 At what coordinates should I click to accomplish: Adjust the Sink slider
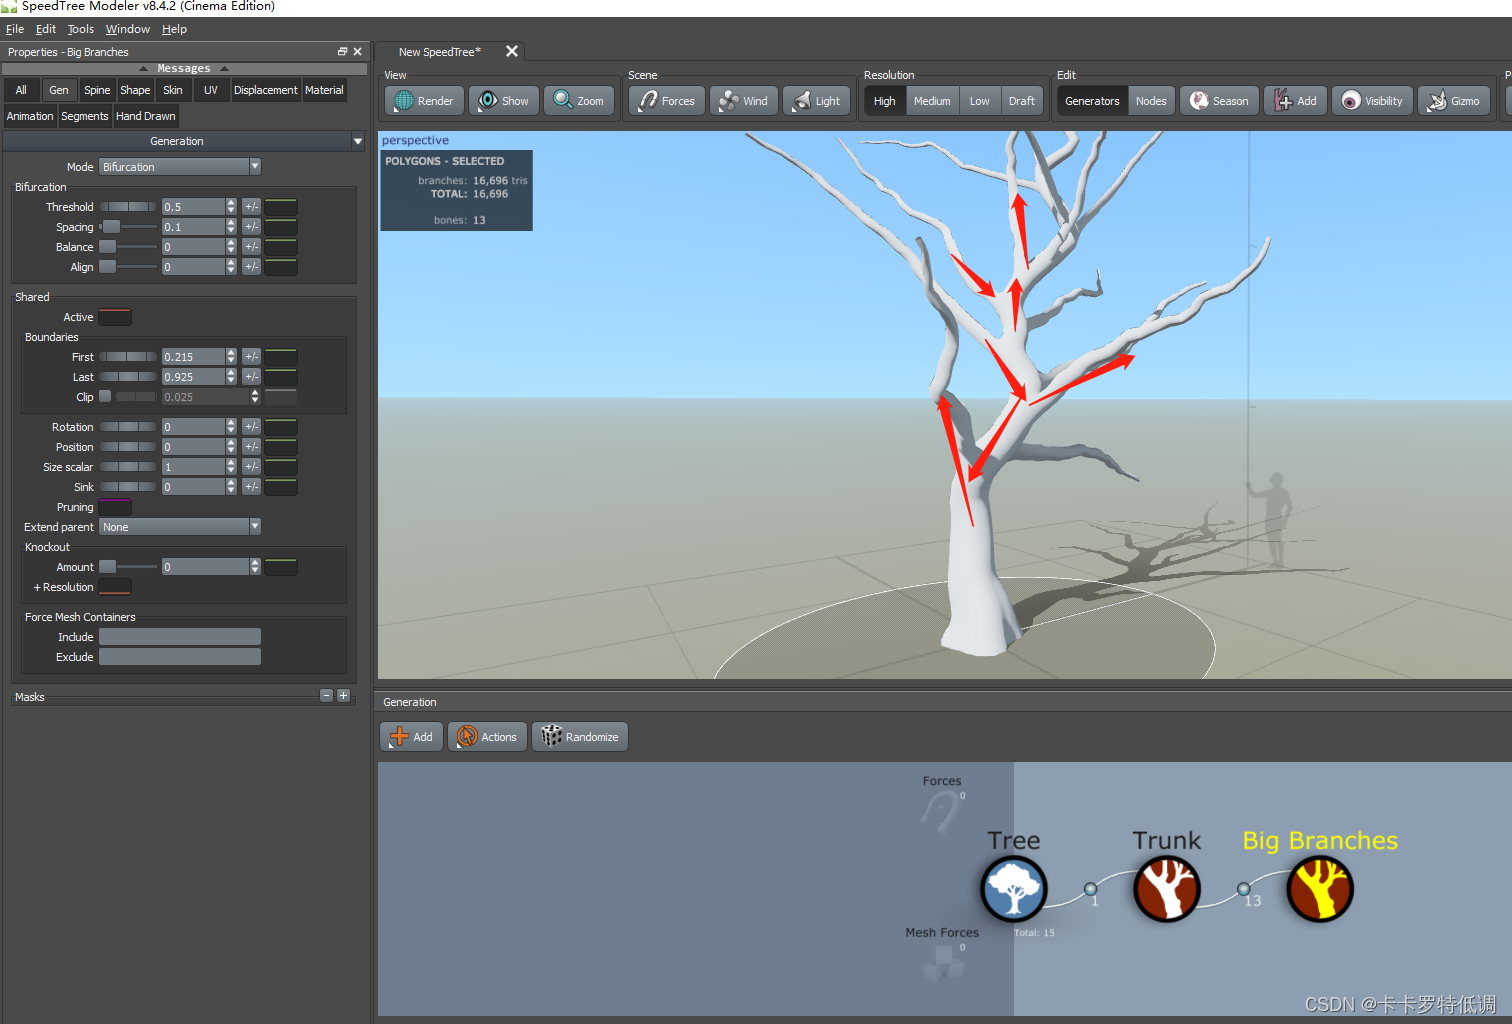pos(128,487)
